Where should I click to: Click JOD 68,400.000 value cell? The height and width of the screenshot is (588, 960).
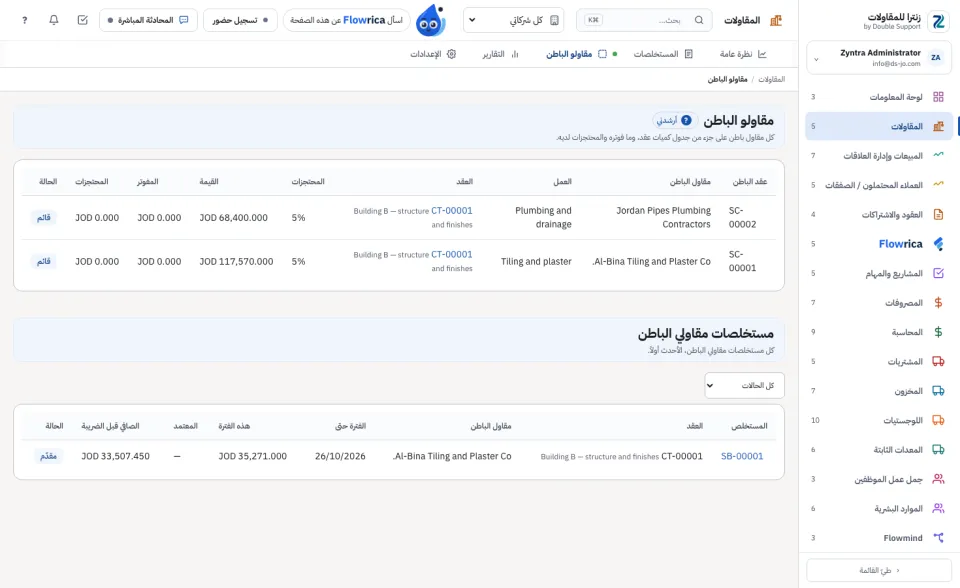tap(233, 218)
